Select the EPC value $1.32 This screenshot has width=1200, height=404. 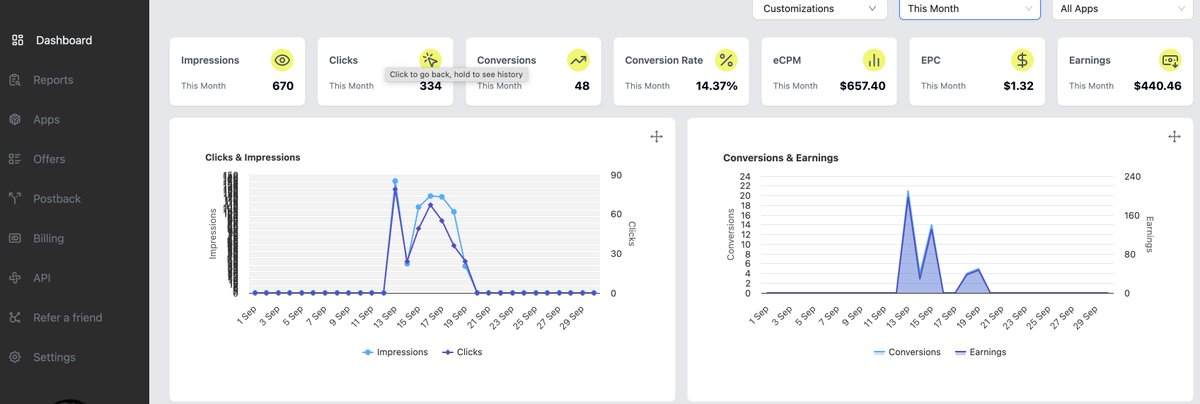[1018, 86]
